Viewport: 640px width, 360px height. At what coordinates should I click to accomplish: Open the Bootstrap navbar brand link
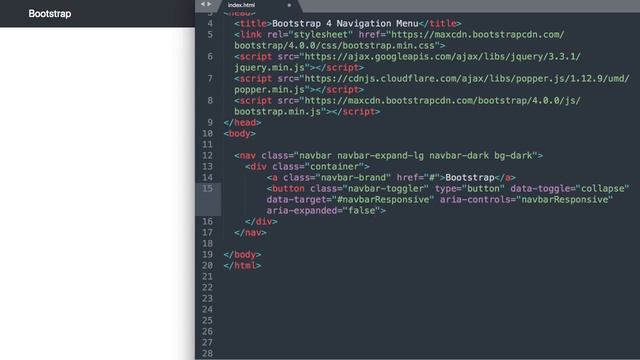[x=49, y=13]
